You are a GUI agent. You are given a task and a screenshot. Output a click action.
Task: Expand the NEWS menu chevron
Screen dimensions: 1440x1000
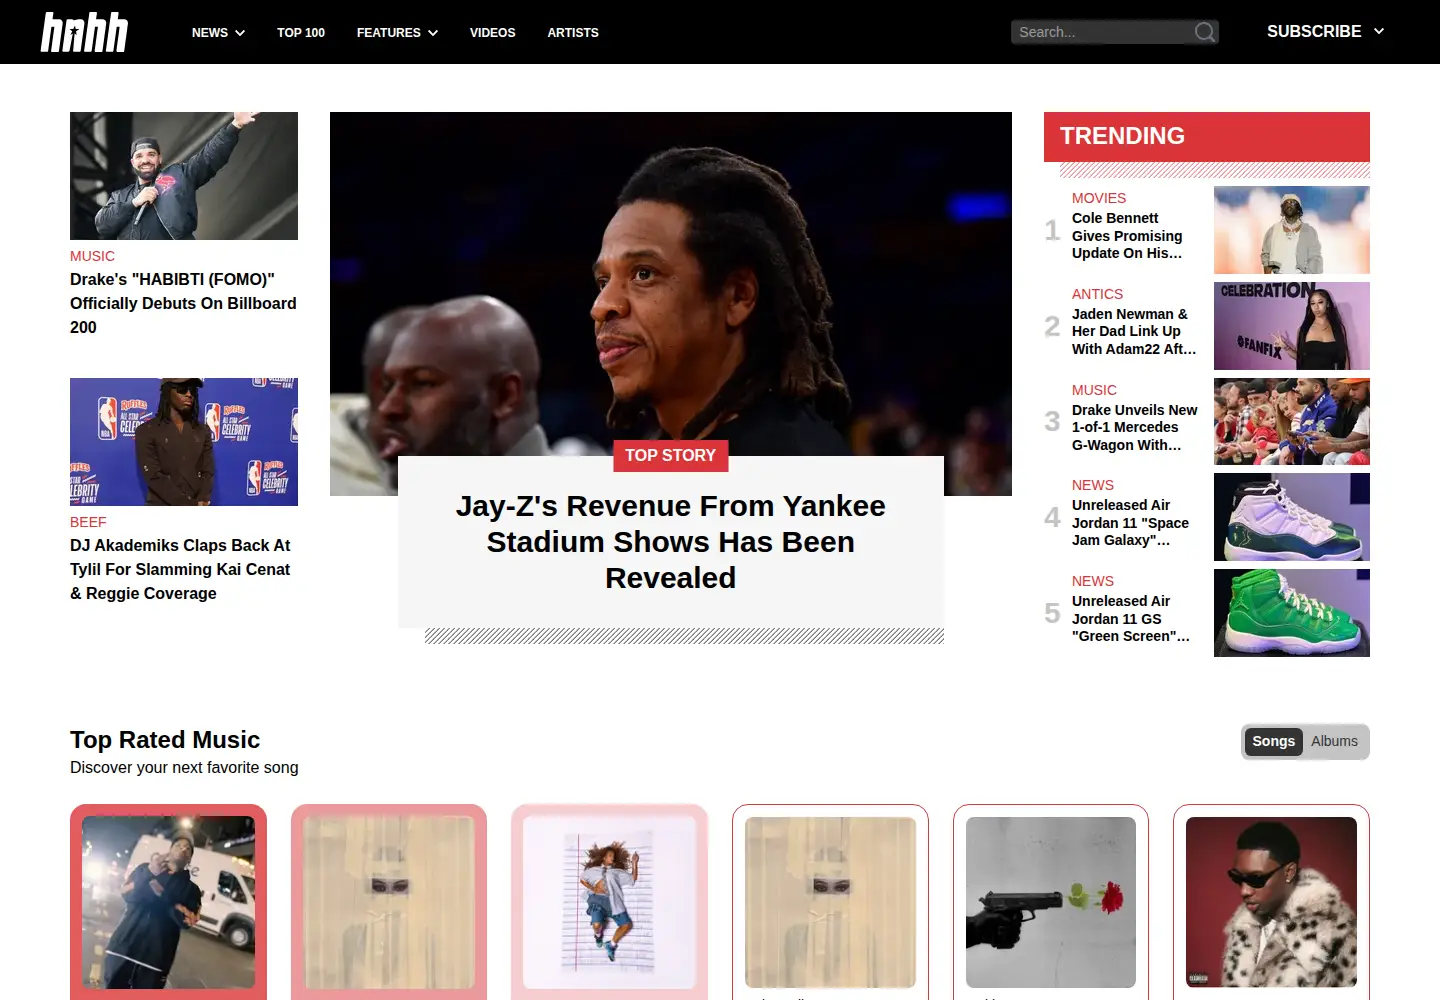pos(240,33)
